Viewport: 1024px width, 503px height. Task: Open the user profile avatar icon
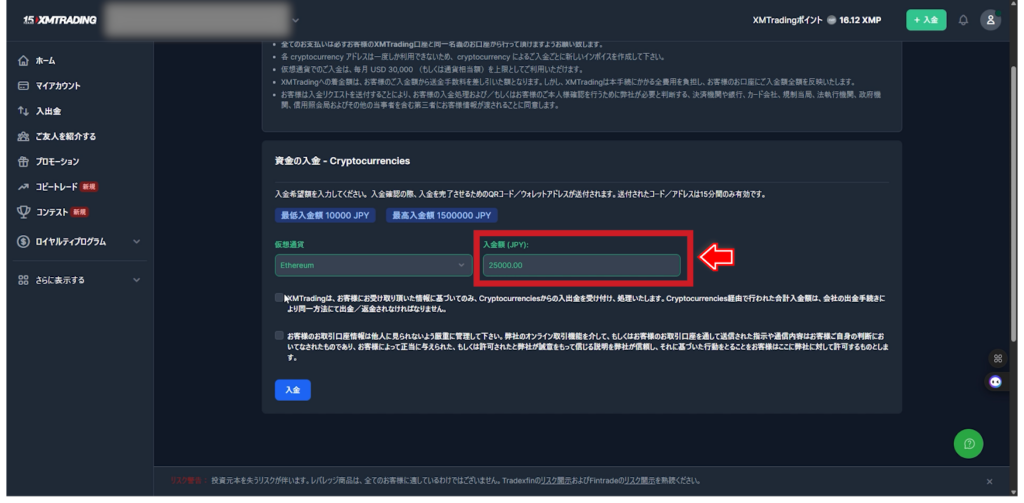click(x=990, y=20)
